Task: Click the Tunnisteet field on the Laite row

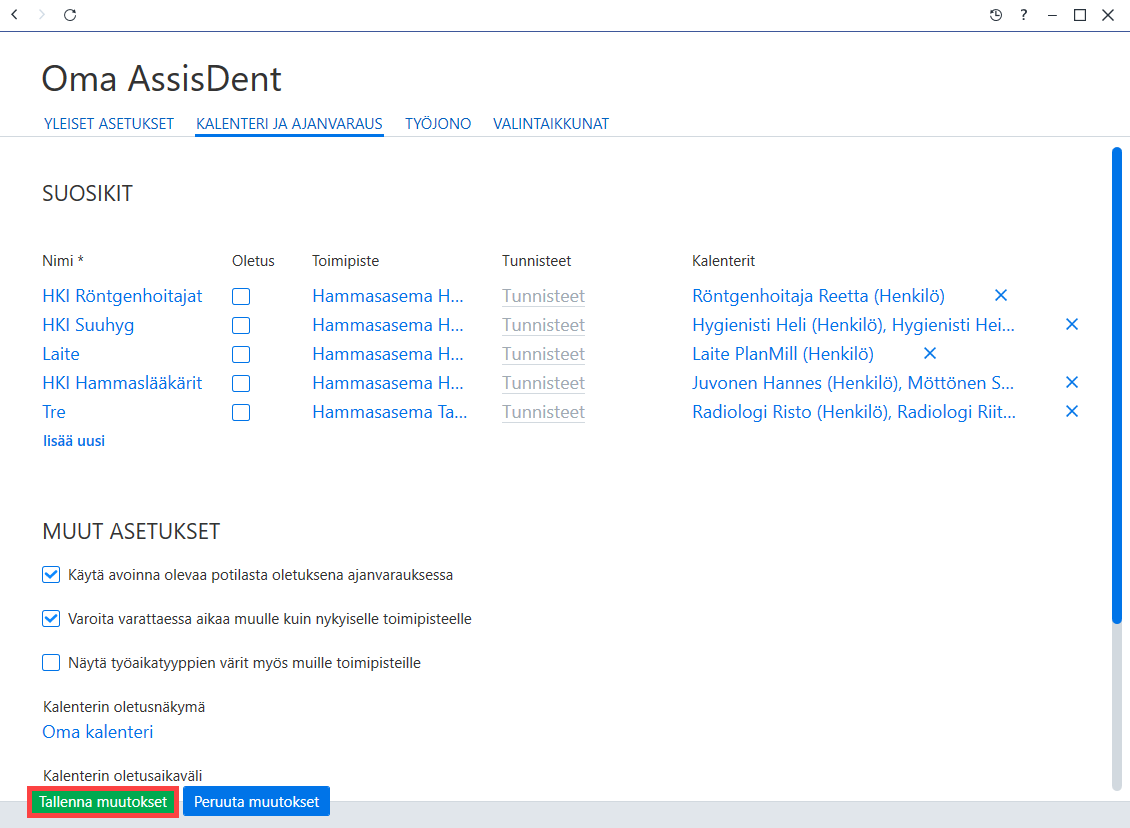Action: tap(543, 354)
